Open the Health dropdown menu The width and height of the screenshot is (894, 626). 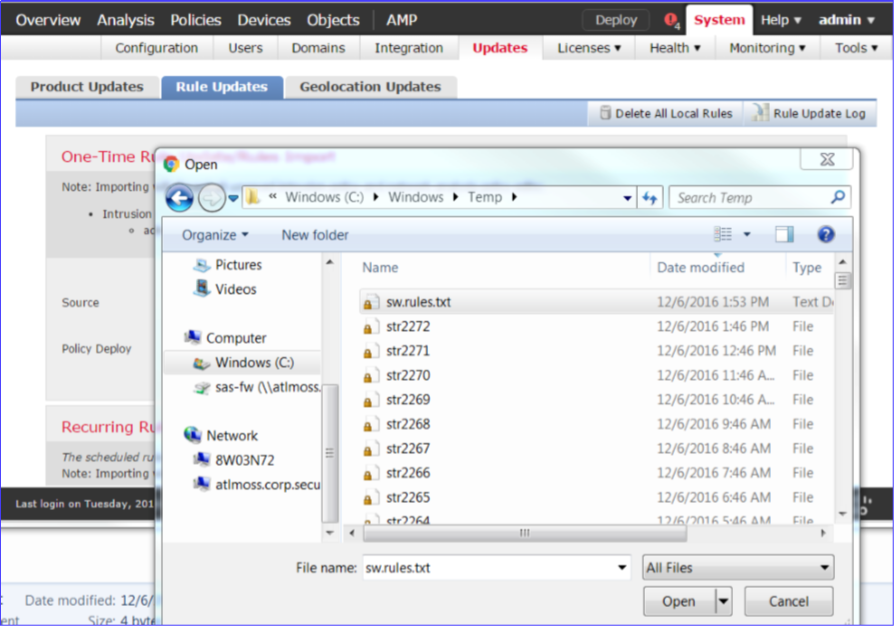[x=675, y=48]
